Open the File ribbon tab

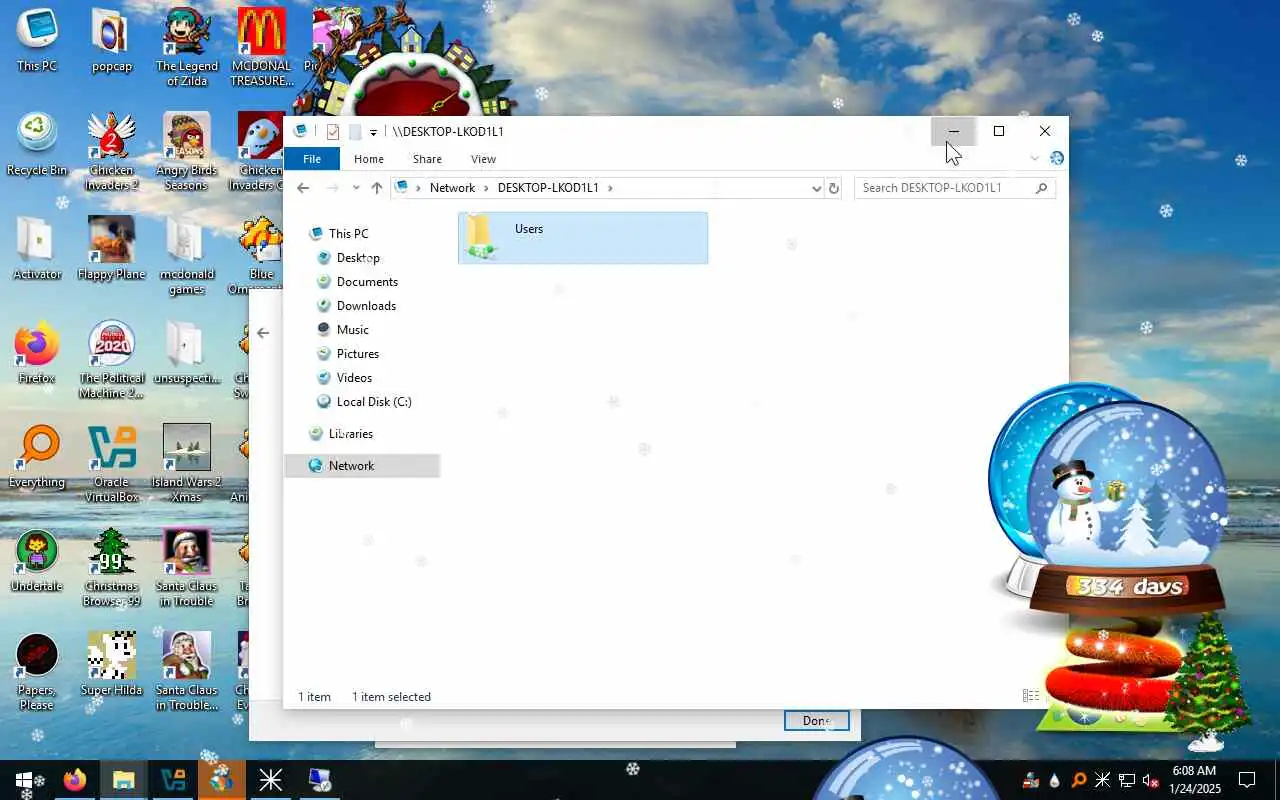312,159
